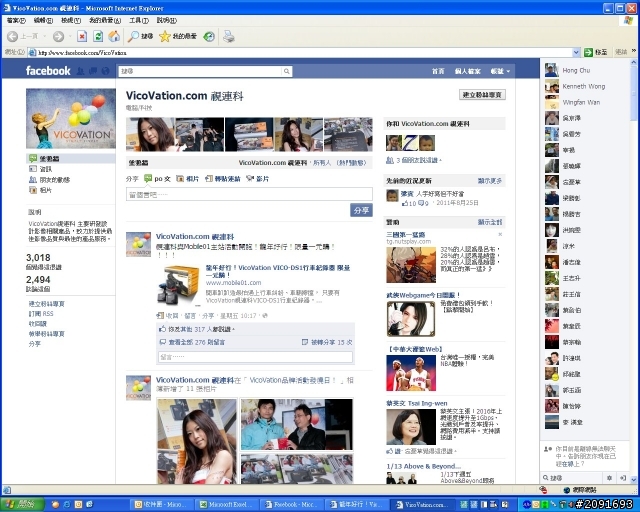The width and height of the screenshot is (640, 512).
Task: Click the blue 分享 share button
Action: click(x=361, y=210)
